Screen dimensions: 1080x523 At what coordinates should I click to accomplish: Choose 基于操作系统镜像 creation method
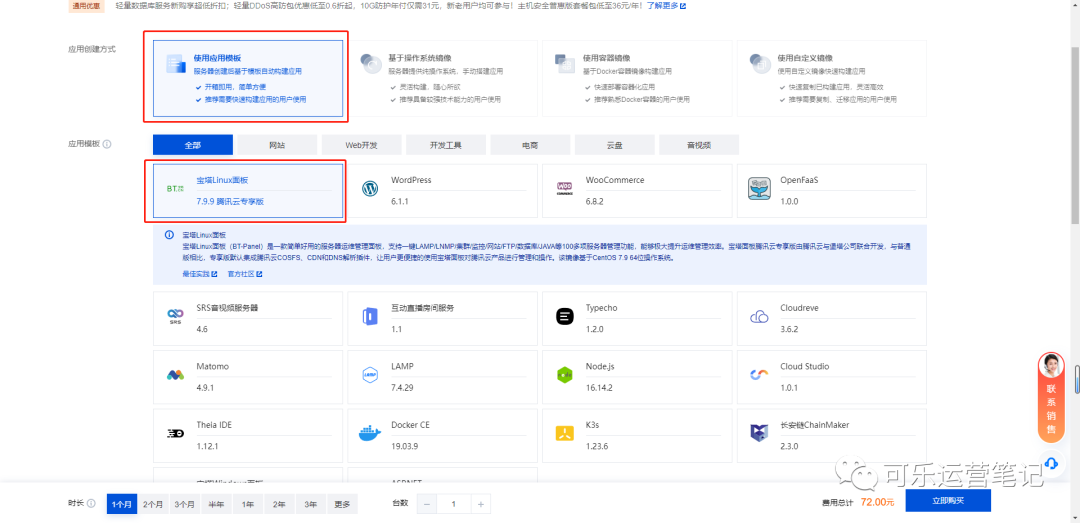442,77
